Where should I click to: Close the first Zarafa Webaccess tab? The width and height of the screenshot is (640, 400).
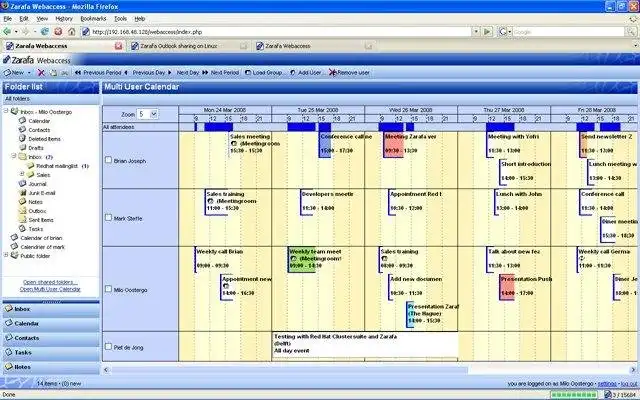(x=119, y=46)
